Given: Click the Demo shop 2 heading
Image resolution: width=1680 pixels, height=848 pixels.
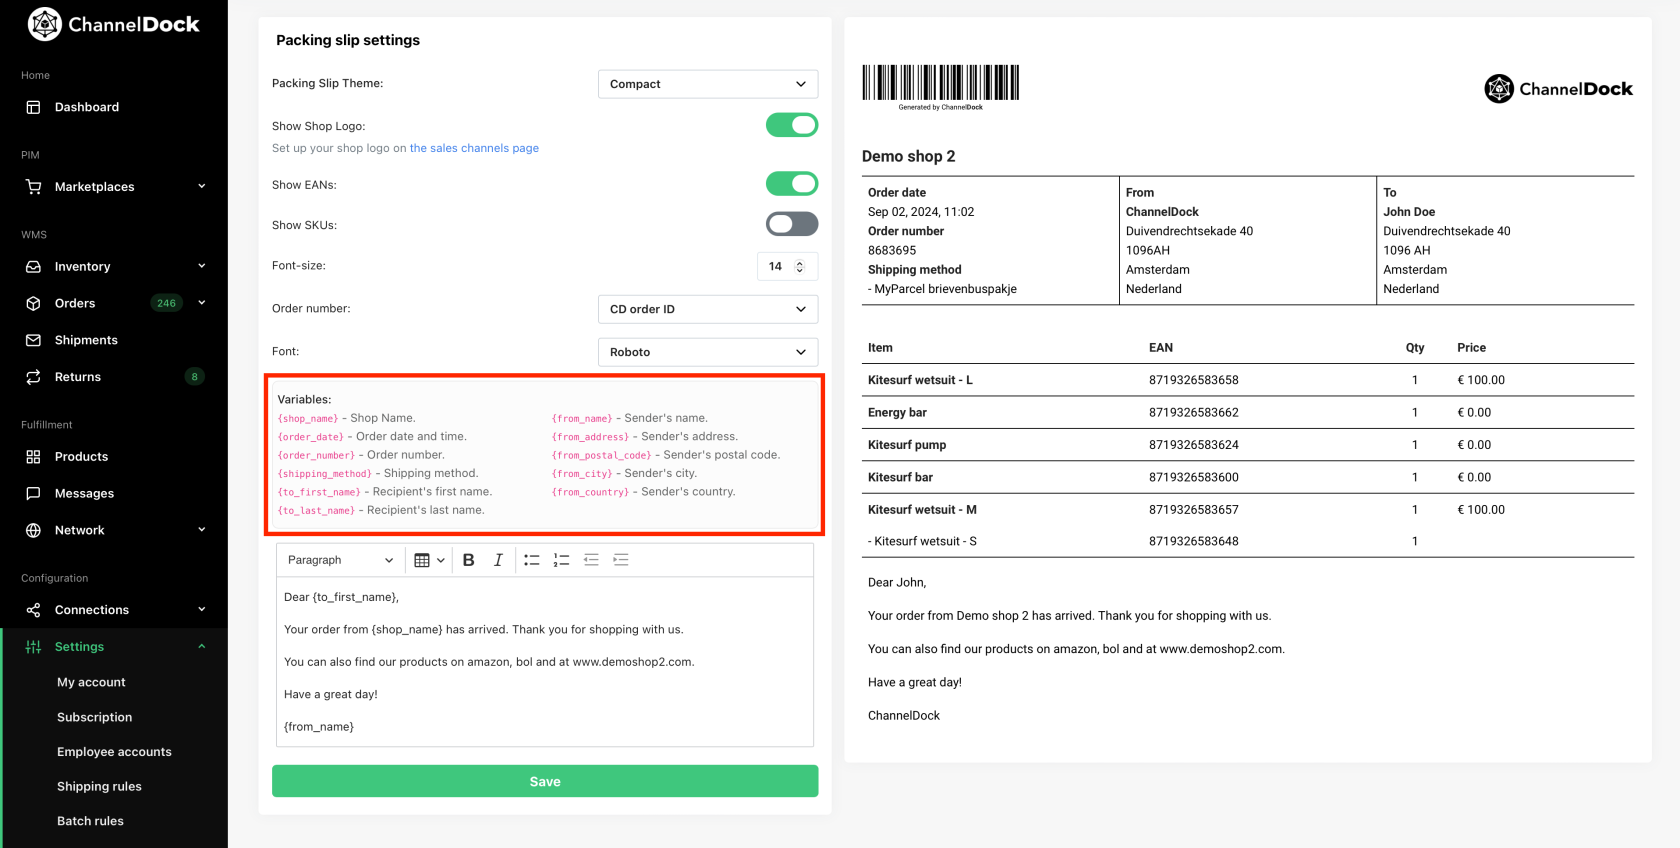Looking at the screenshot, I should click(x=909, y=156).
